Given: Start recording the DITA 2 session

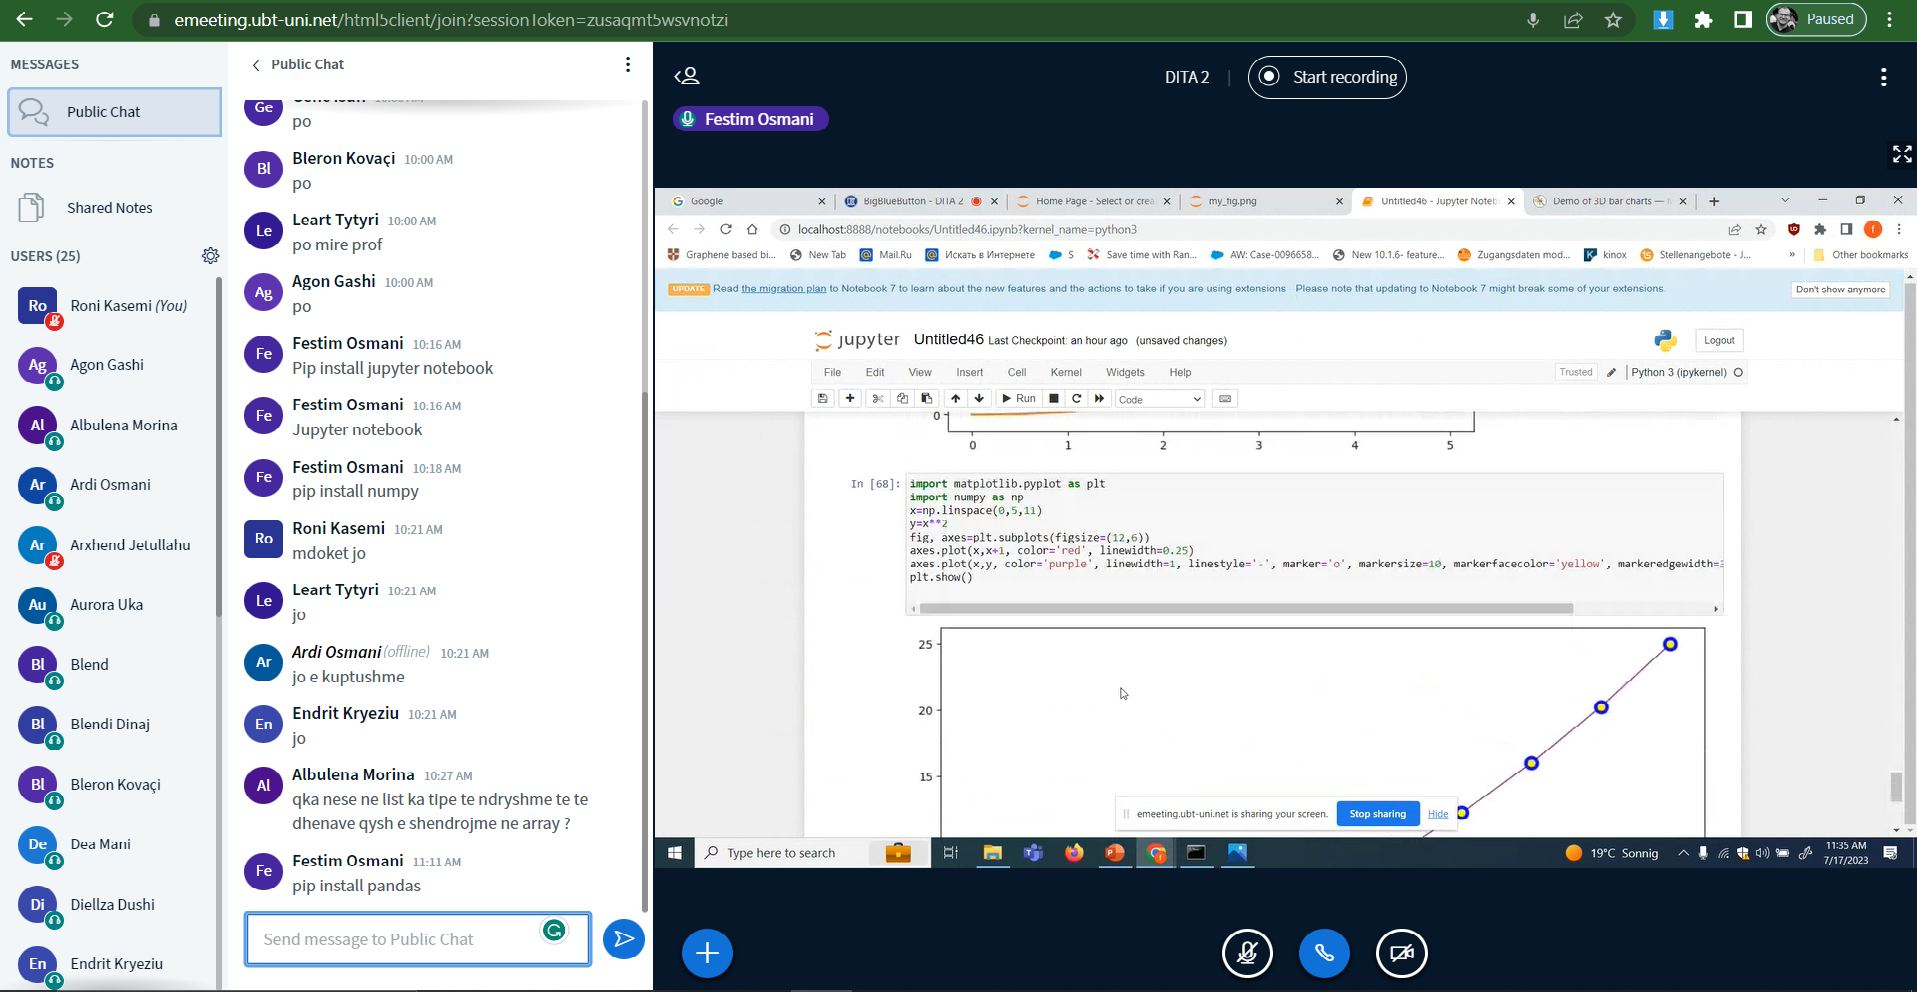Looking at the screenshot, I should [x=1327, y=77].
